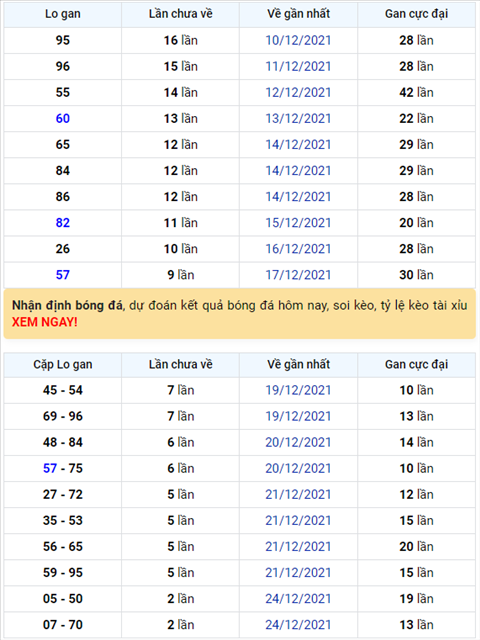Click date 14/12/2021 in row 84
480x640 pixels.
click(298, 171)
